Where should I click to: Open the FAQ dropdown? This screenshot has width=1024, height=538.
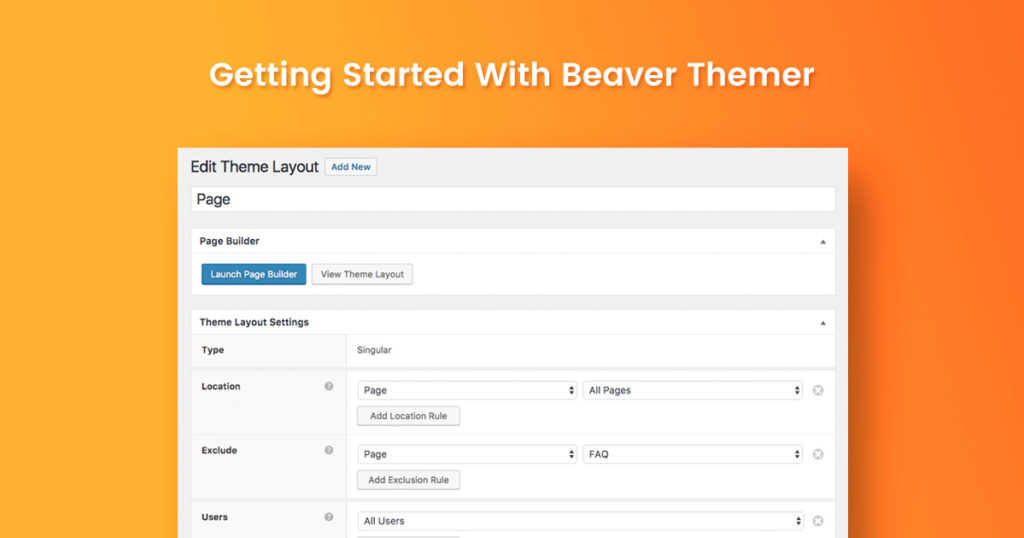point(692,454)
